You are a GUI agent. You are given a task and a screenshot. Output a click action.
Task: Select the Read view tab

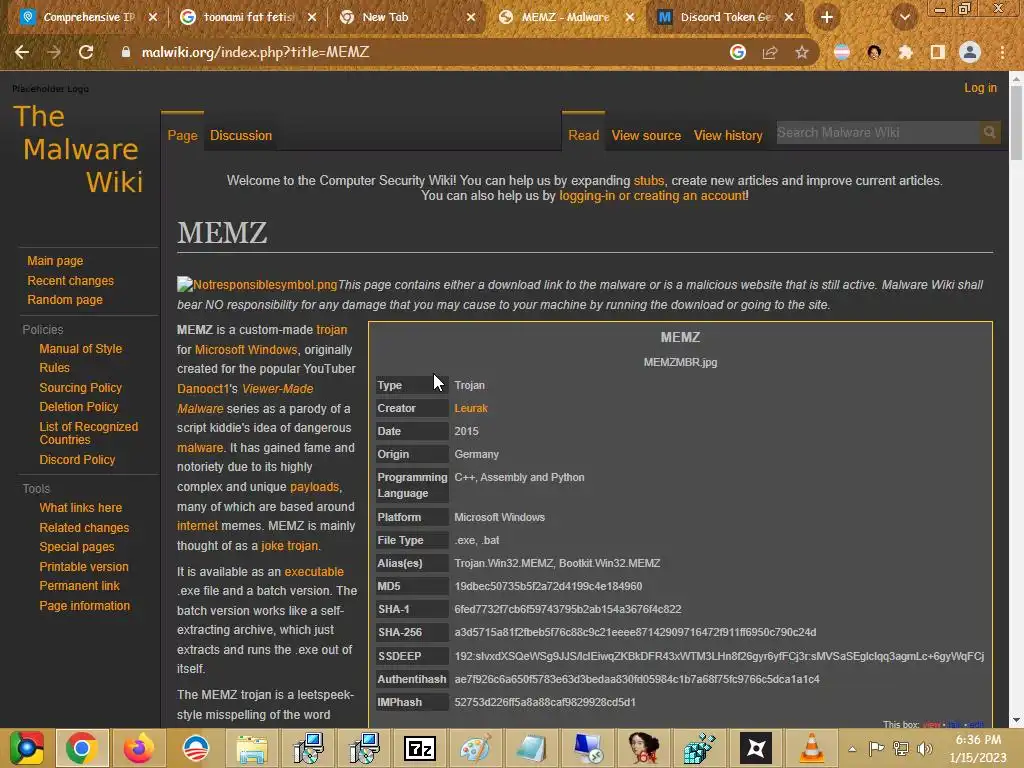pyautogui.click(x=583, y=135)
